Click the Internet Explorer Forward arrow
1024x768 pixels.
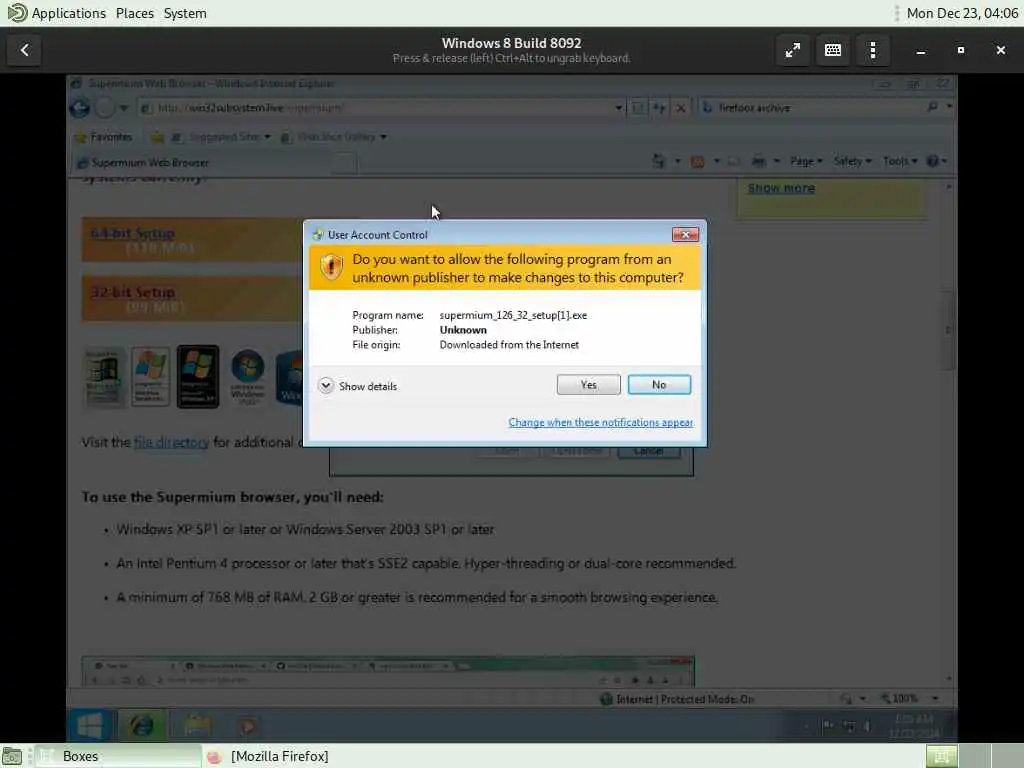coord(104,108)
